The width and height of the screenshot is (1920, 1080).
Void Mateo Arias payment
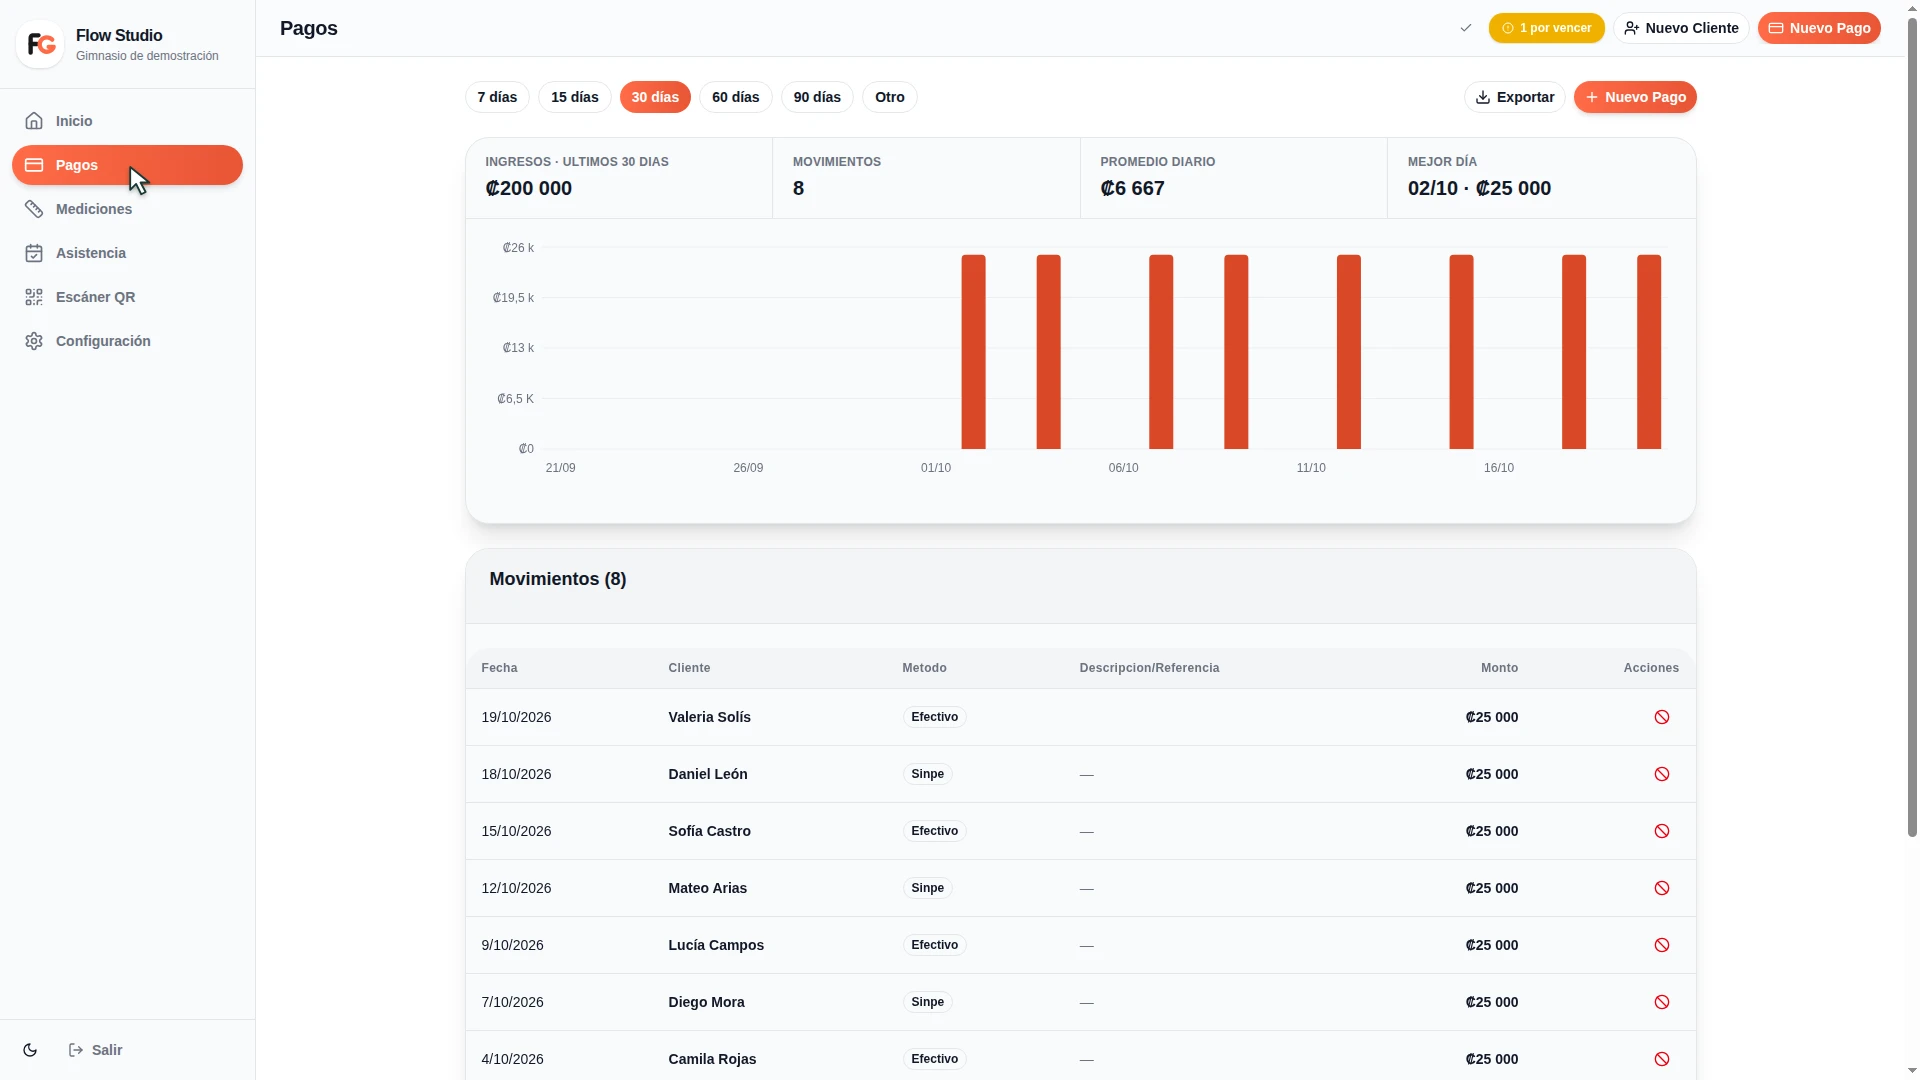coord(1662,888)
